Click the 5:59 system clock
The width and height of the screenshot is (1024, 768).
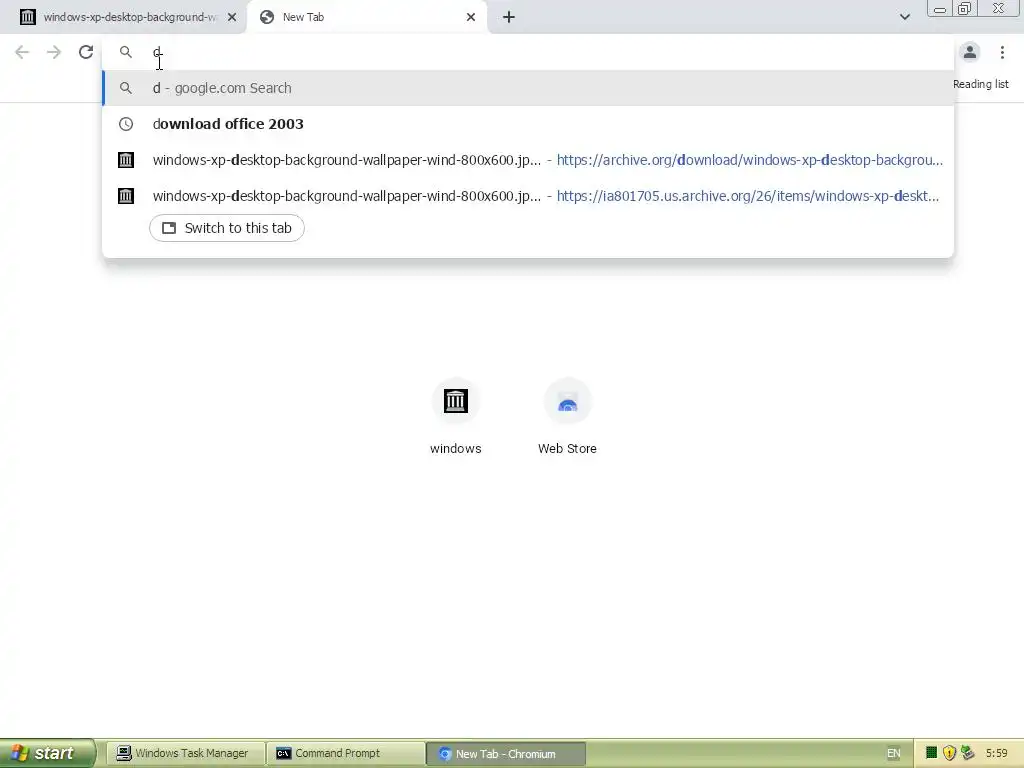pos(996,753)
